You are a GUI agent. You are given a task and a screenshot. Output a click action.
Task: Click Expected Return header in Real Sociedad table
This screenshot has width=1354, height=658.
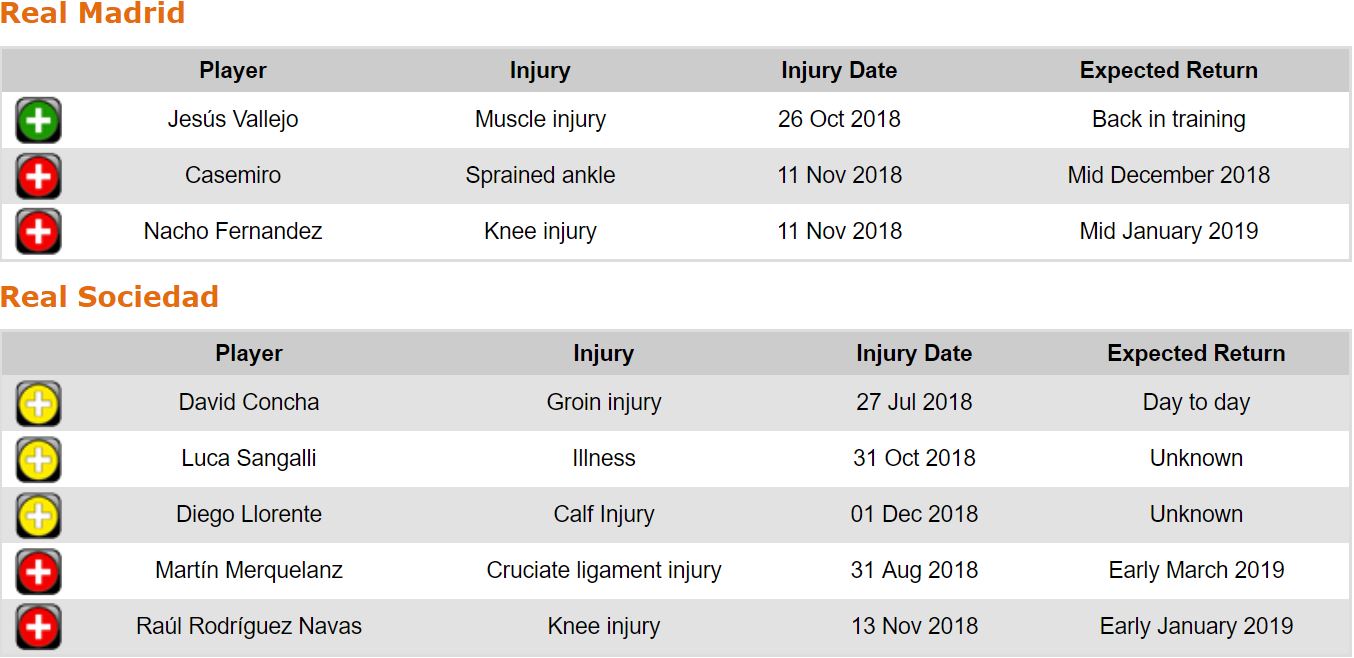click(1196, 354)
